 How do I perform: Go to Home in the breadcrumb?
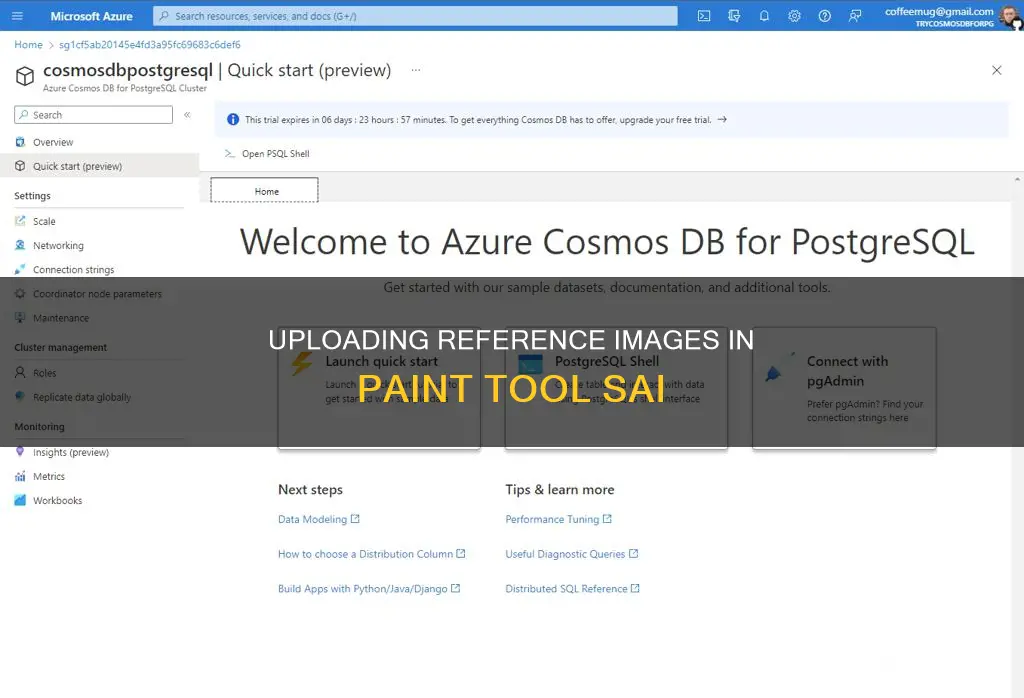(28, 44)
